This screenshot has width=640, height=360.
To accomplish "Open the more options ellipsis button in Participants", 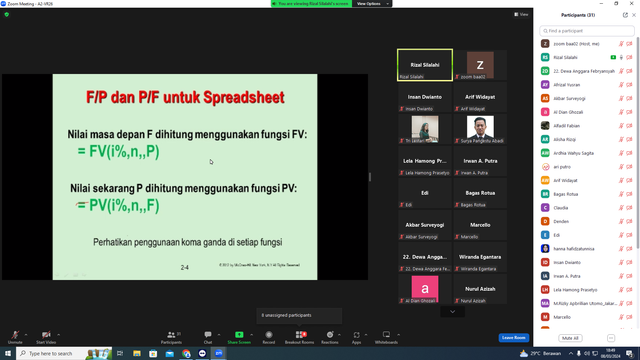I will 611,338.
